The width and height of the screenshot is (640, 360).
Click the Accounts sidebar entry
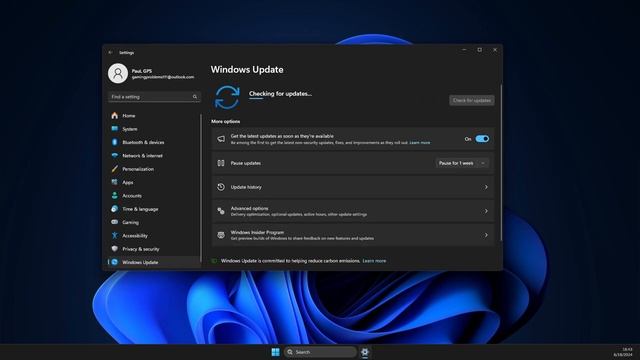pyautogui.click(x=154, y=196)
